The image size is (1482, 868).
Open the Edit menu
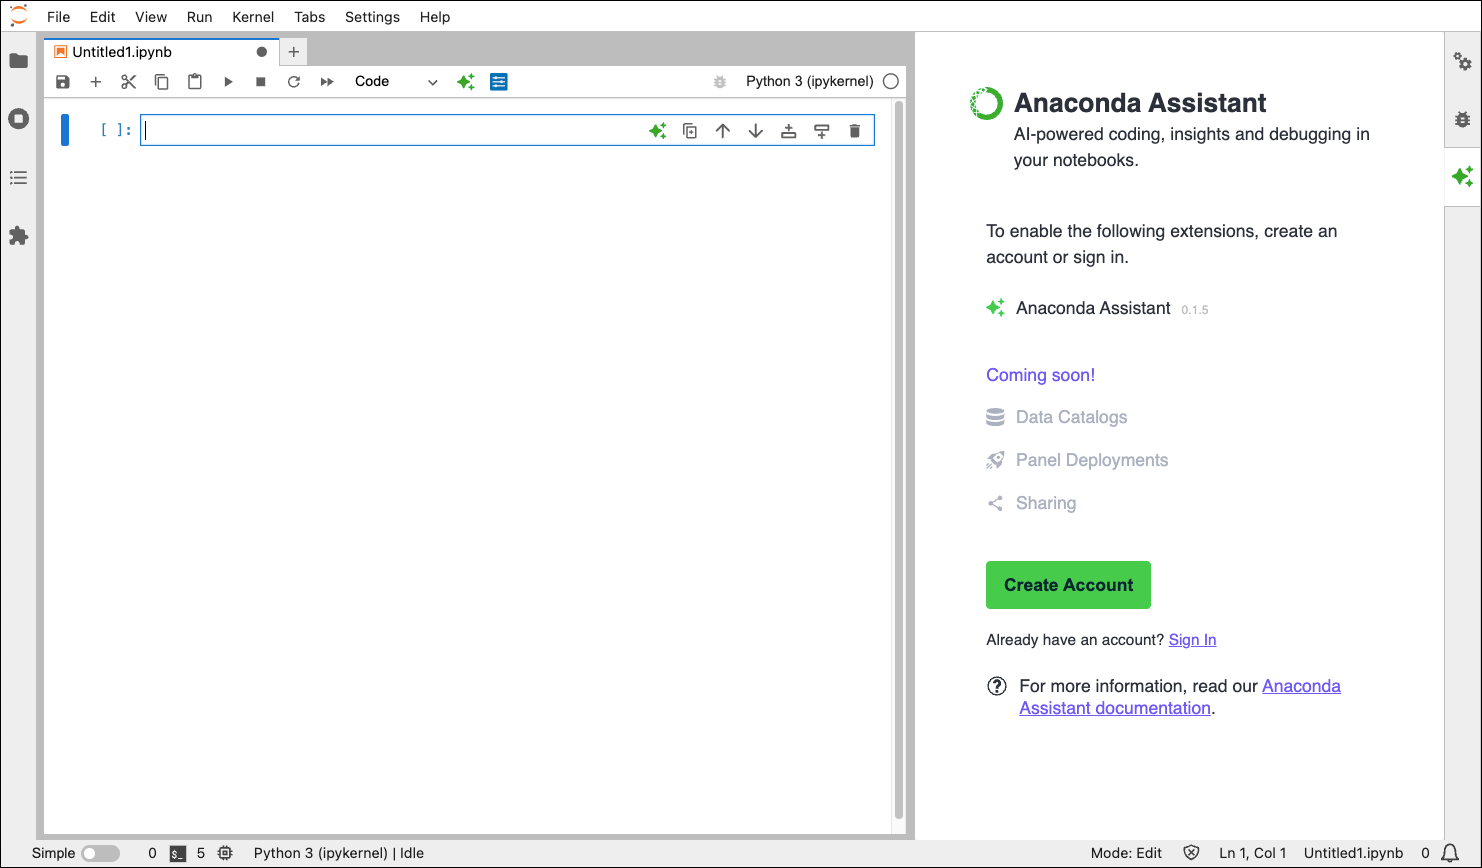(x=103, y=17)
